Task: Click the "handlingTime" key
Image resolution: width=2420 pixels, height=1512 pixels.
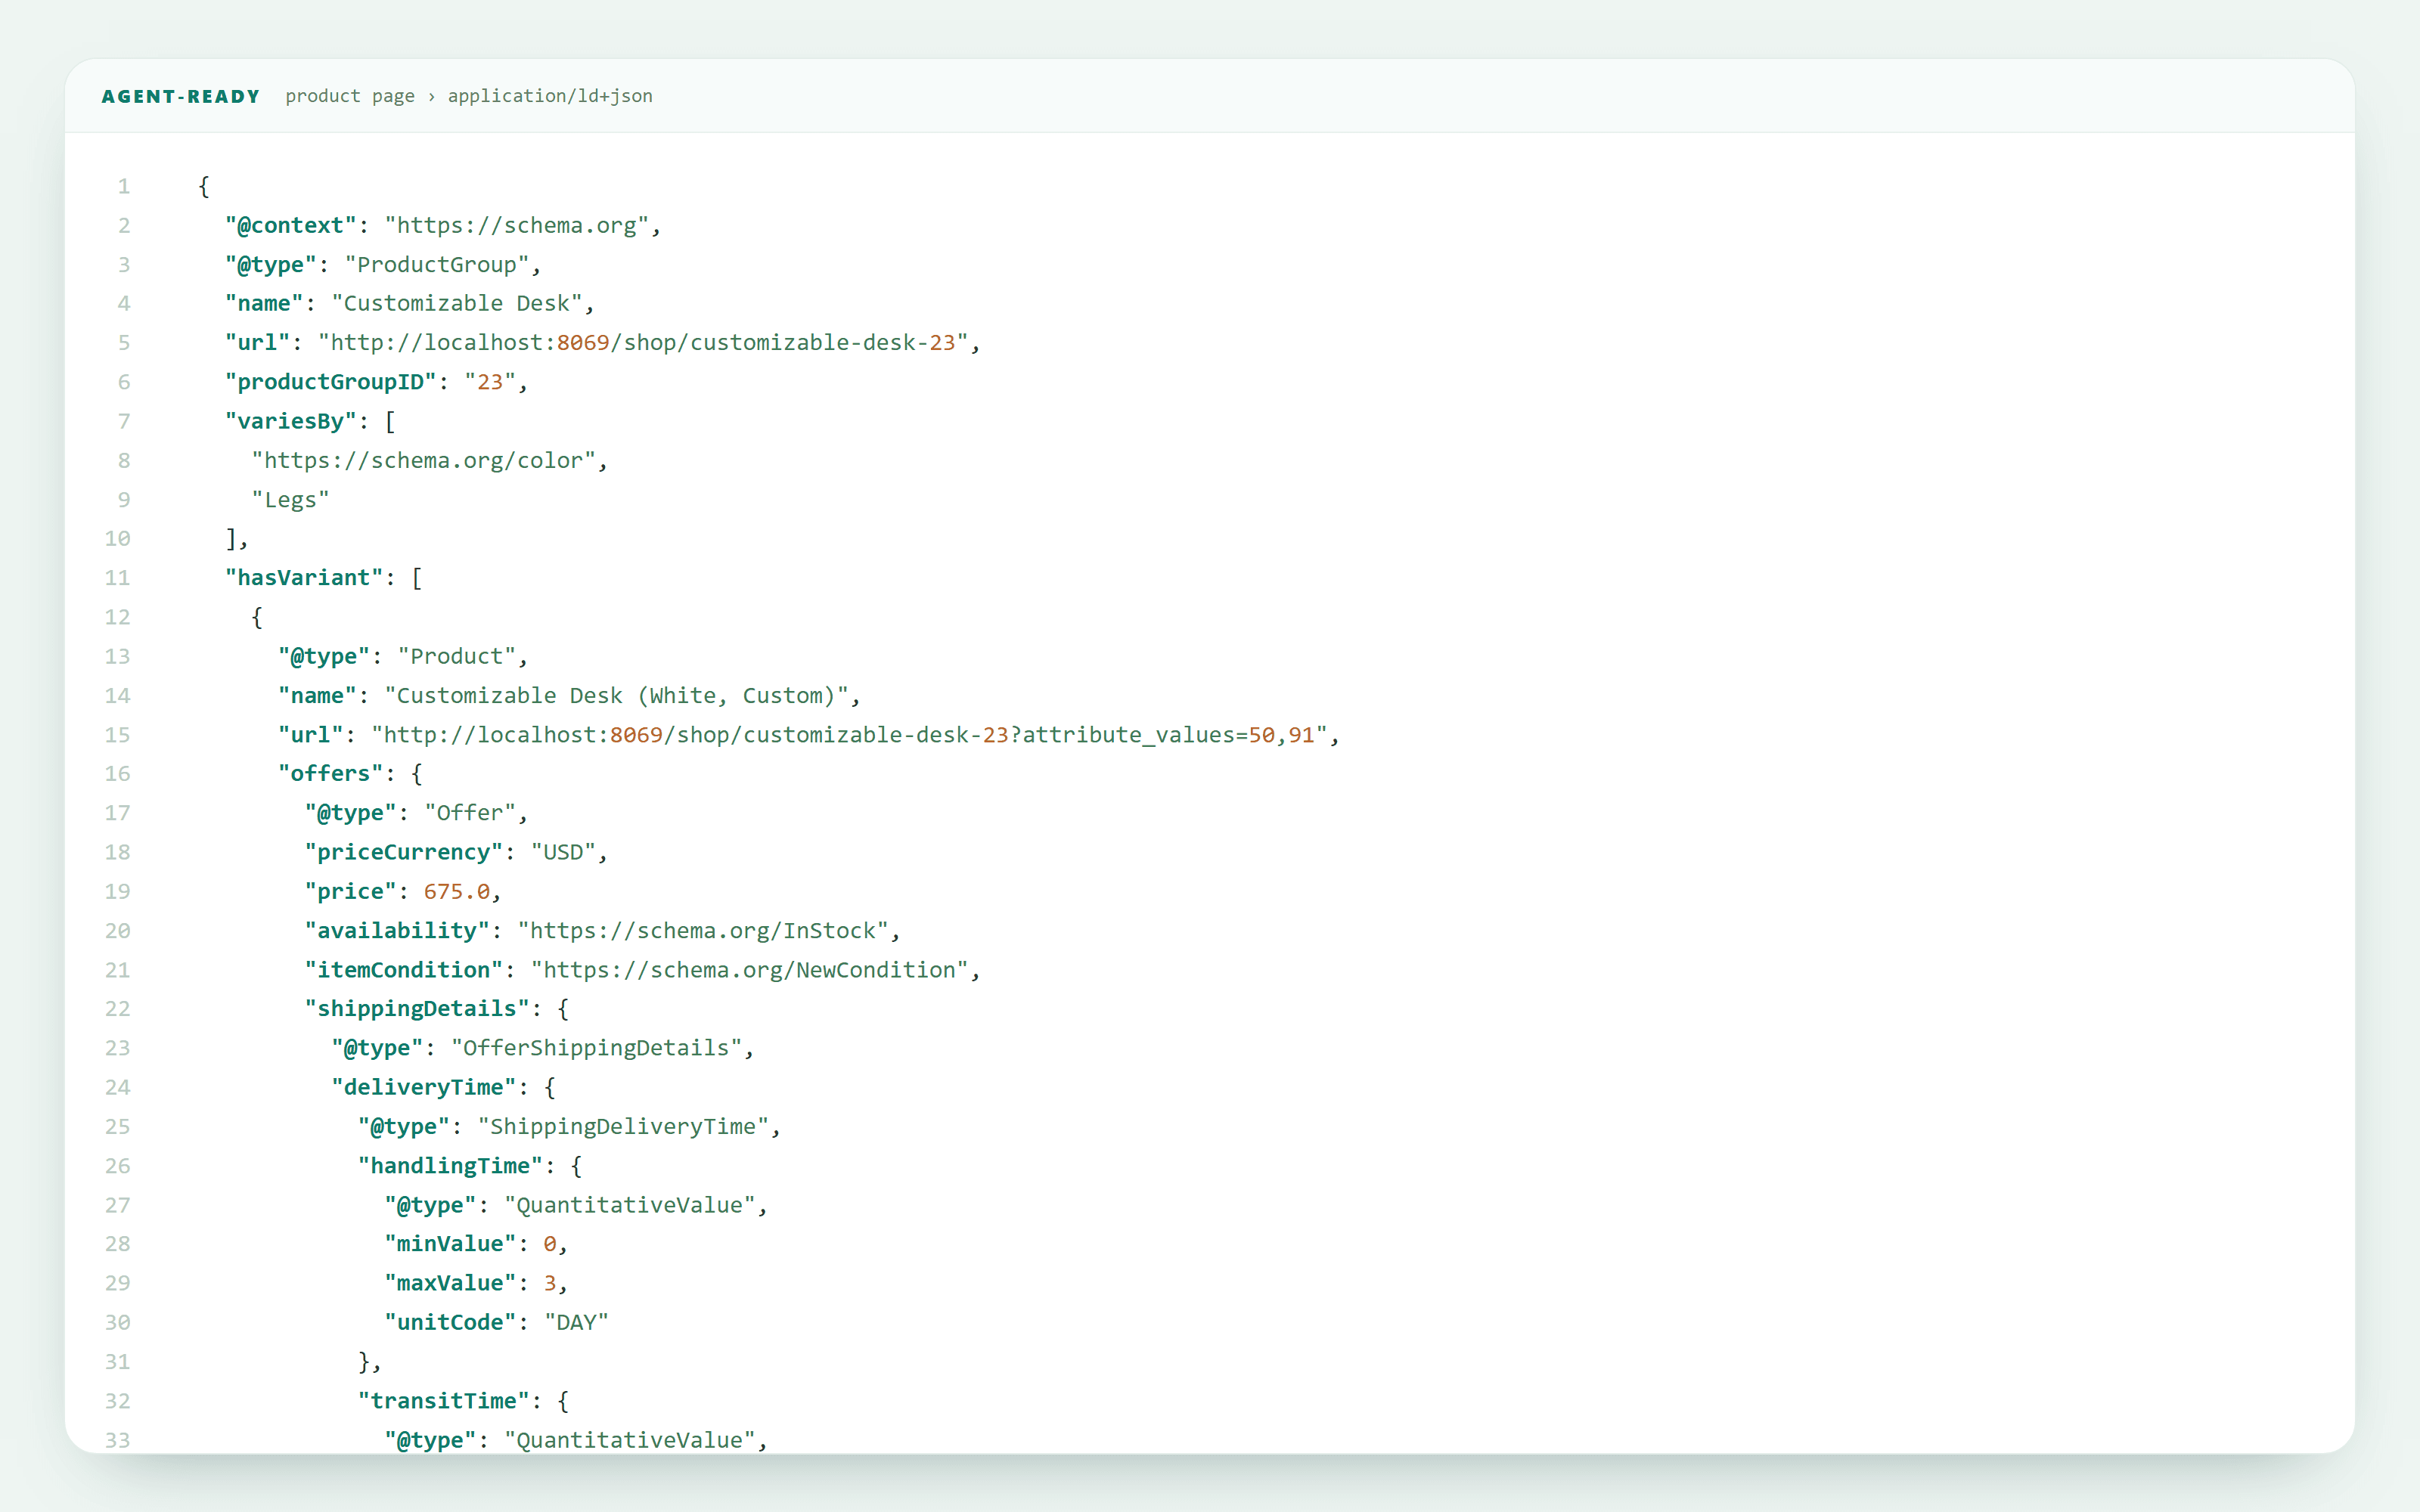Action: (x=450, y=1165)
